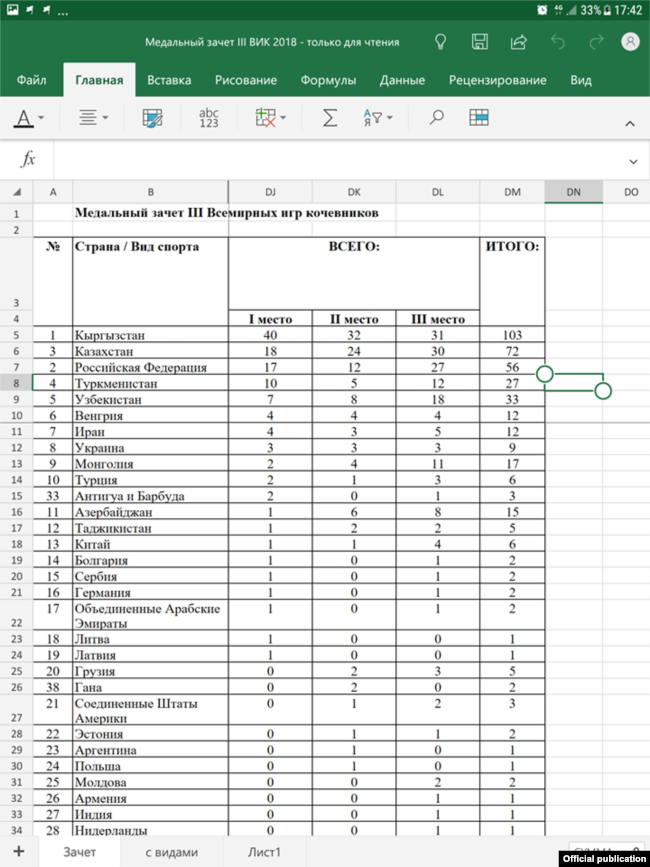Open the insert/delete cells icon

tap(265, 118)
